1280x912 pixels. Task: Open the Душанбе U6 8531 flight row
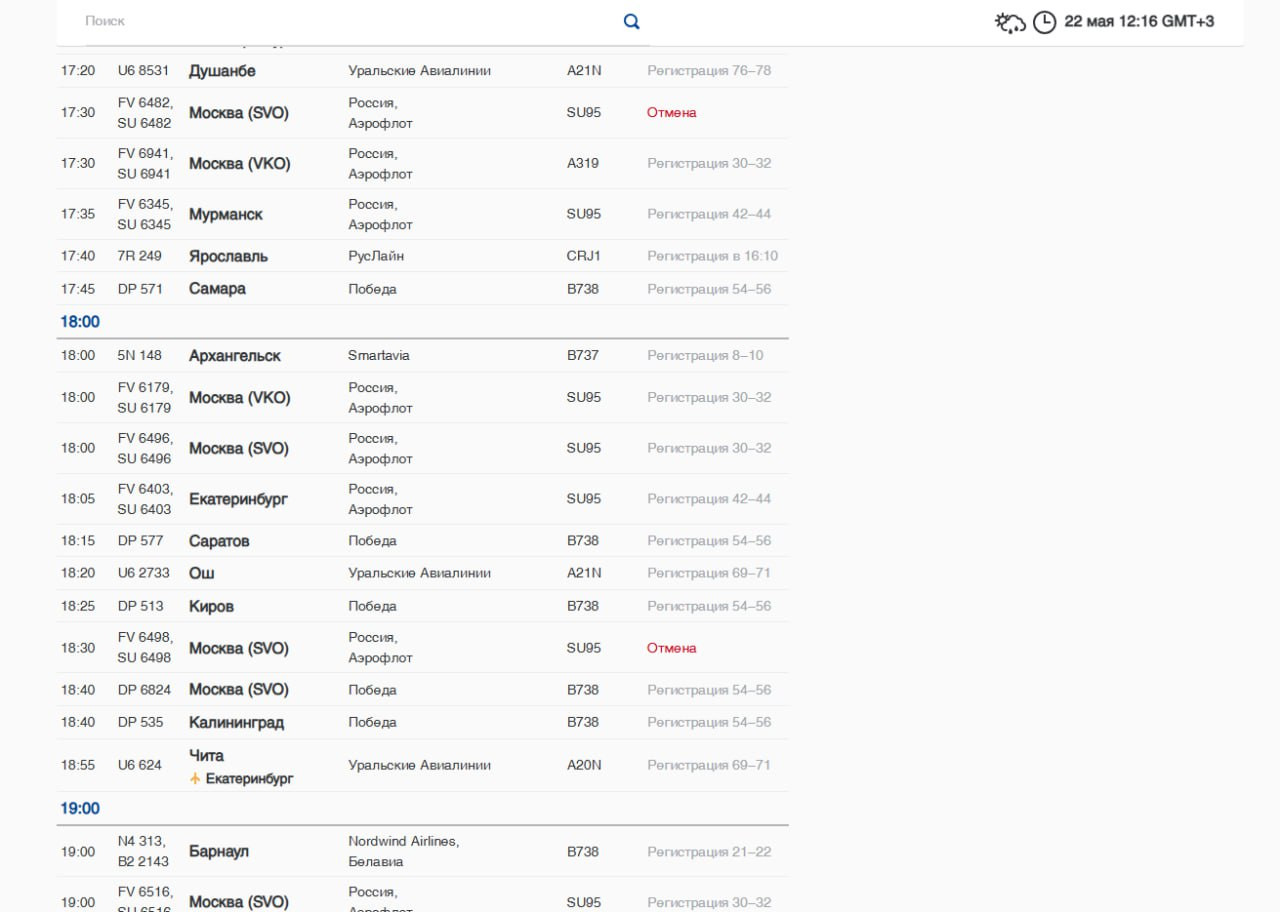[422, 71]
